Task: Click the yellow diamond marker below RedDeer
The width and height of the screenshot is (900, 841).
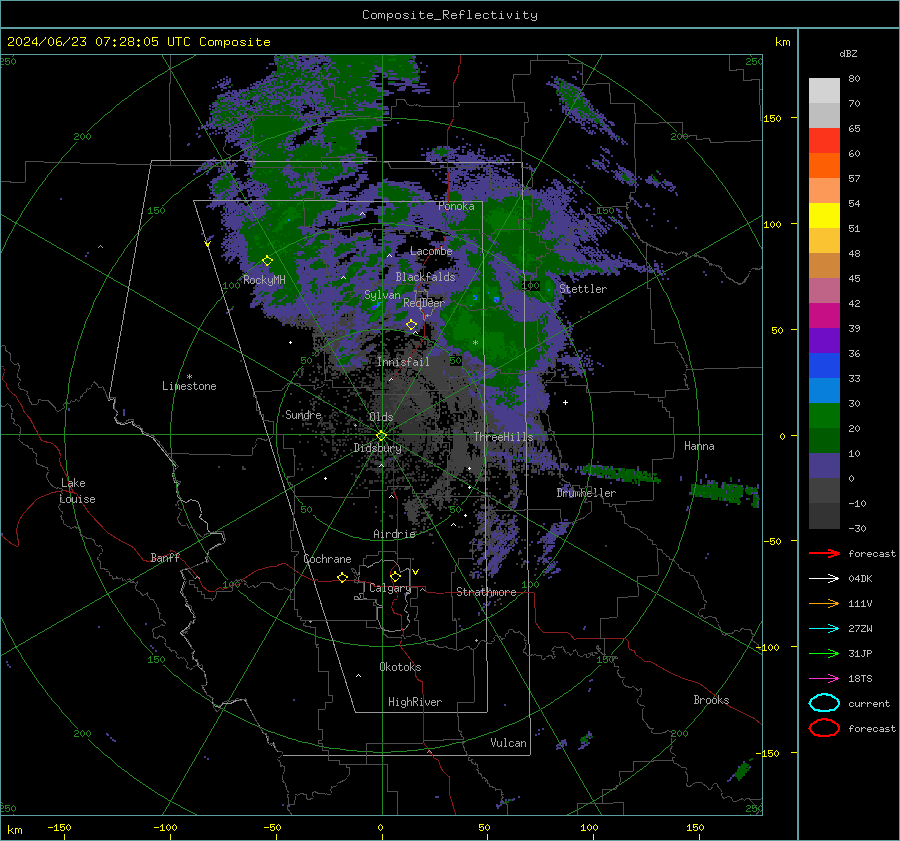Action: click(412, 325)
